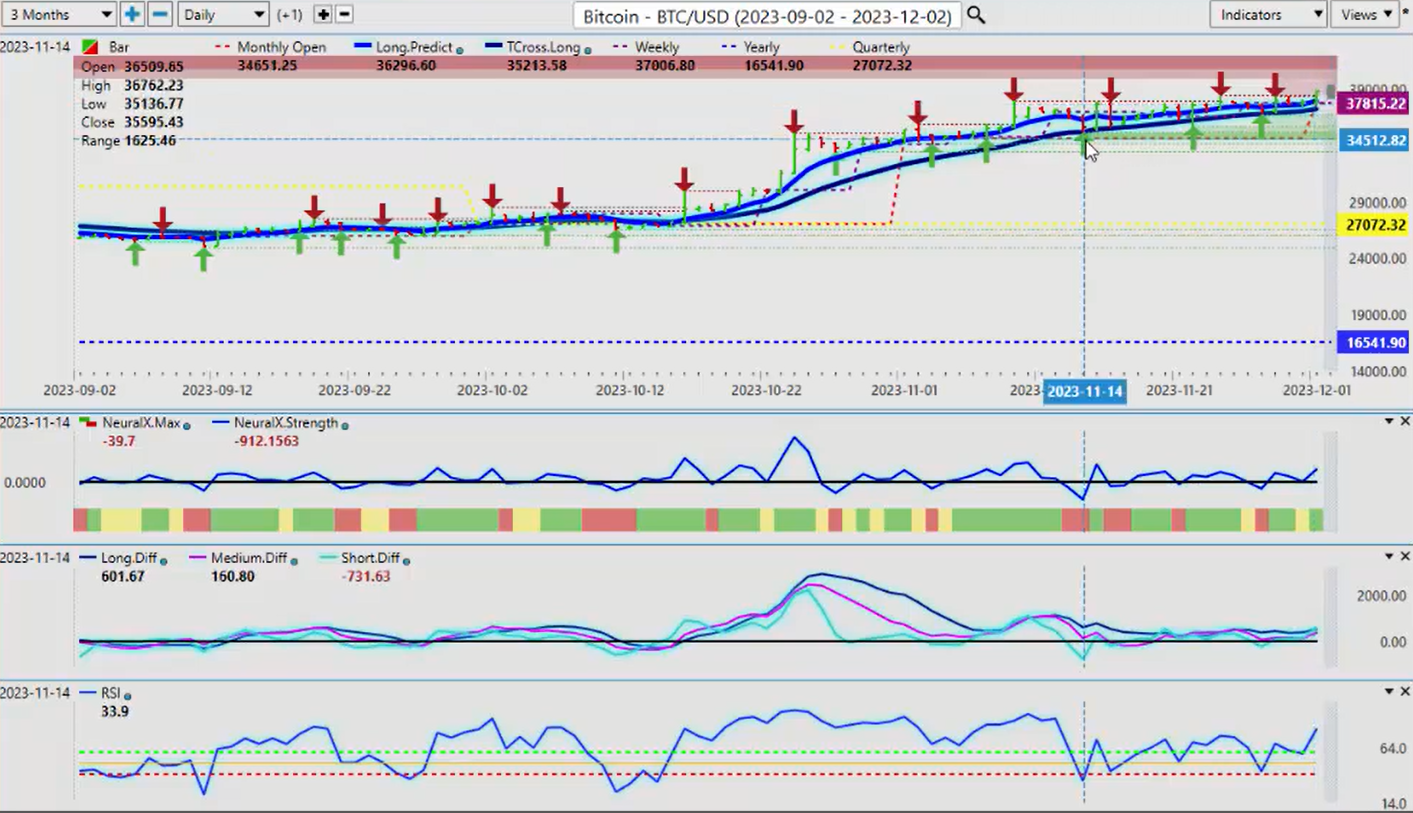Click the minus zoom-out button next to the blue plus
This screenshot has height=813, width=1413.
point(160,14)
